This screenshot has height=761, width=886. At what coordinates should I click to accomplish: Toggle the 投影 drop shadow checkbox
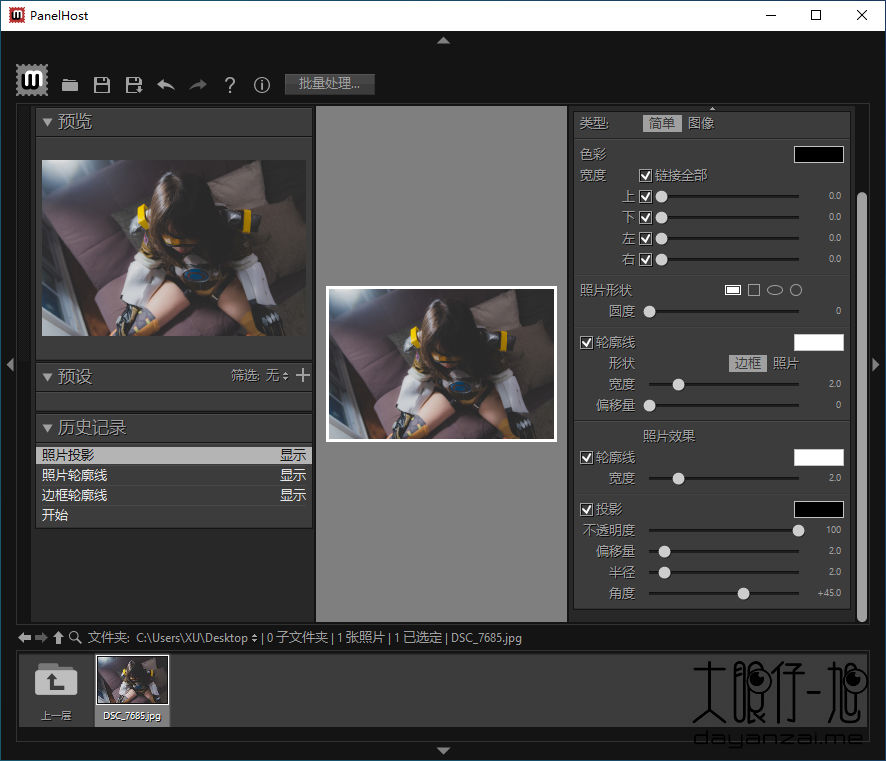click(587, 510)
